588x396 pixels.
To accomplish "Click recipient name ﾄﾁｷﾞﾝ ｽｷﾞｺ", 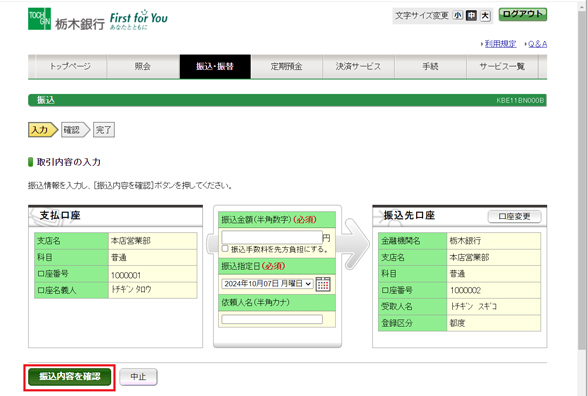I will click(473, 306).
